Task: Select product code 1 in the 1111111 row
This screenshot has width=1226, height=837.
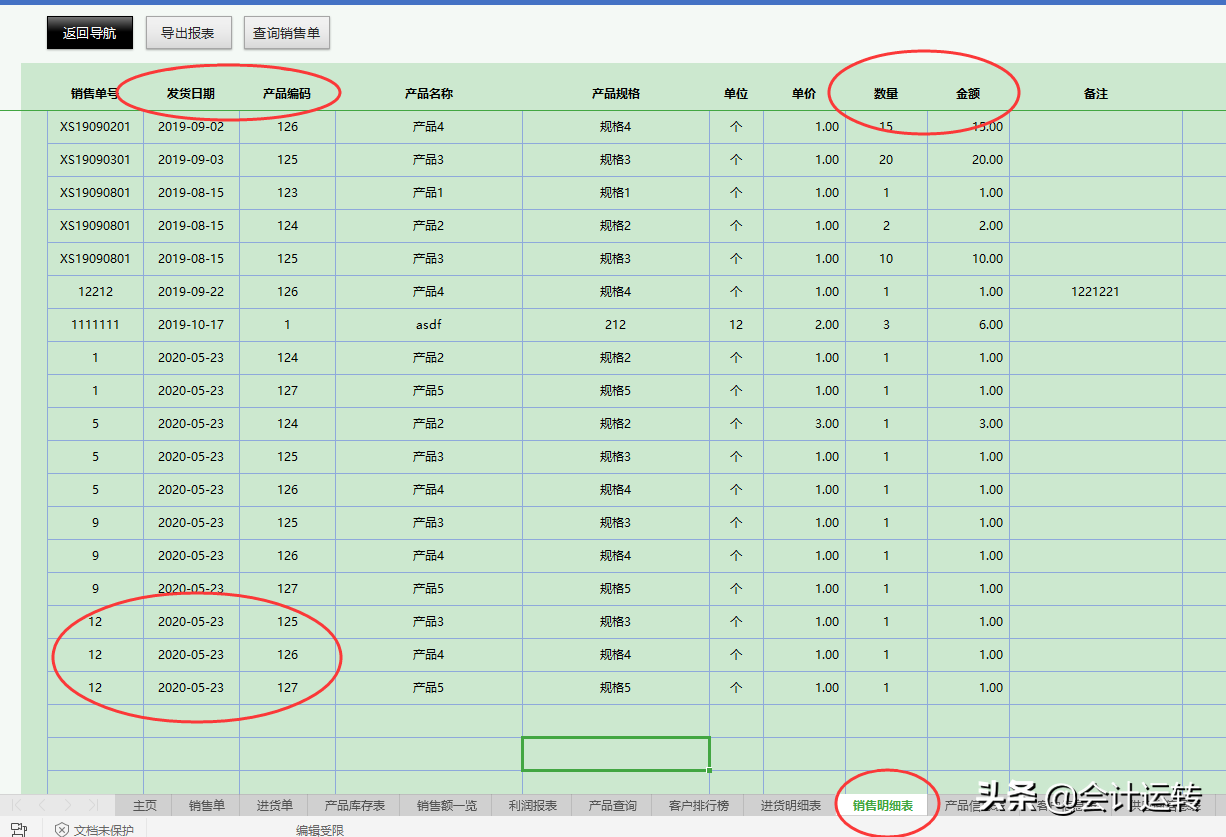Action: [x=287, y=325]
